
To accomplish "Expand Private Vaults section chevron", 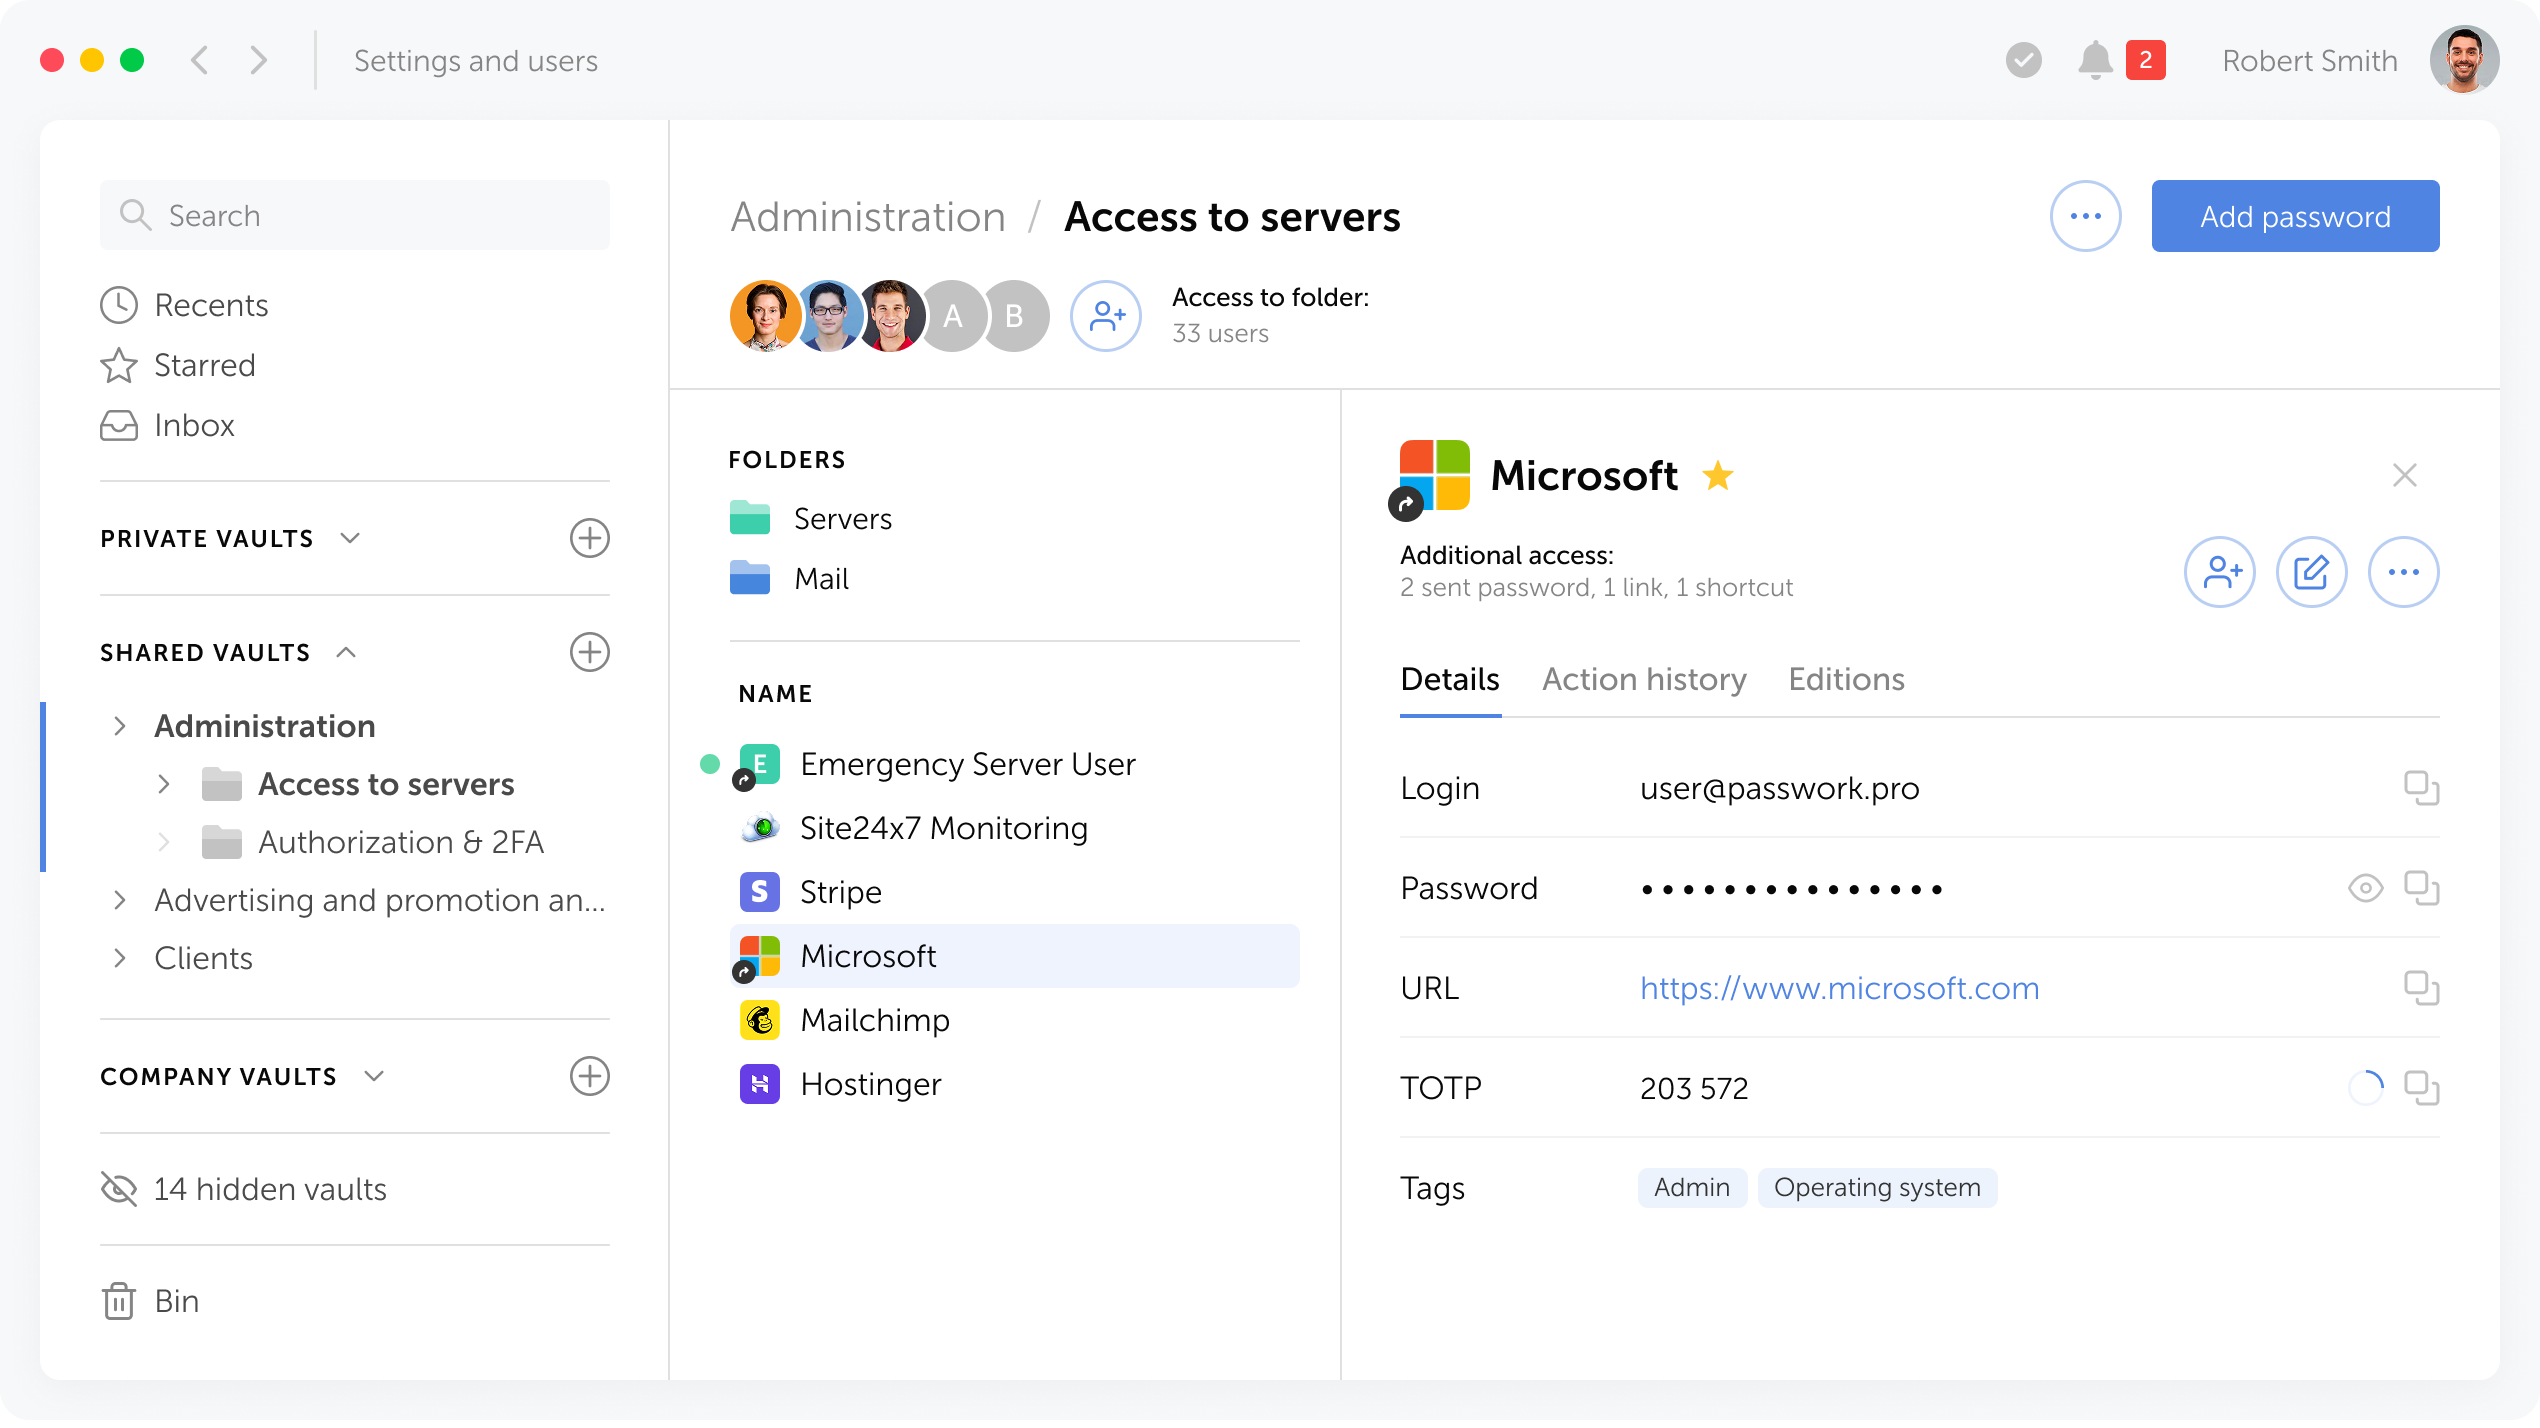I will 350,538.
